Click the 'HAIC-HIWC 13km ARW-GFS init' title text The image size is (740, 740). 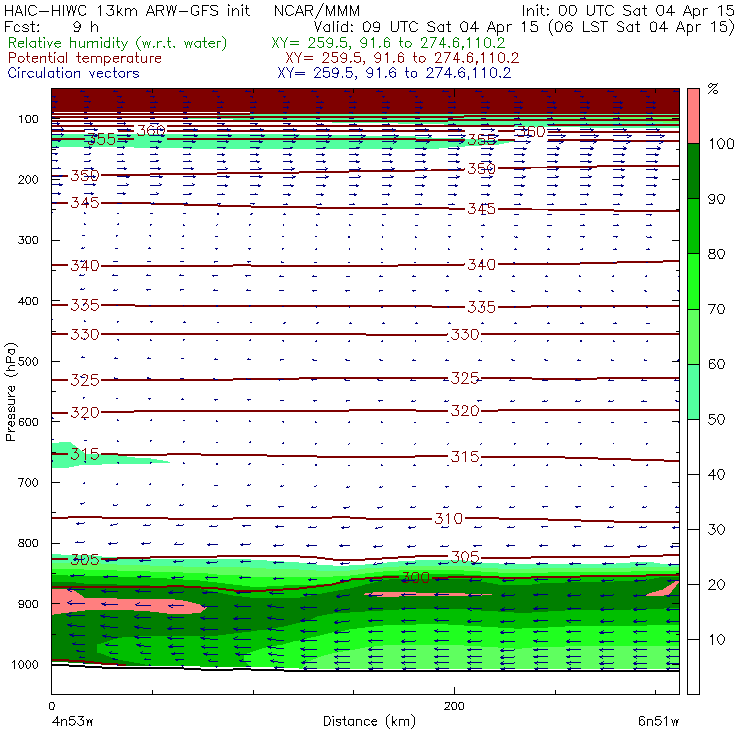click(x=127, y=10)
